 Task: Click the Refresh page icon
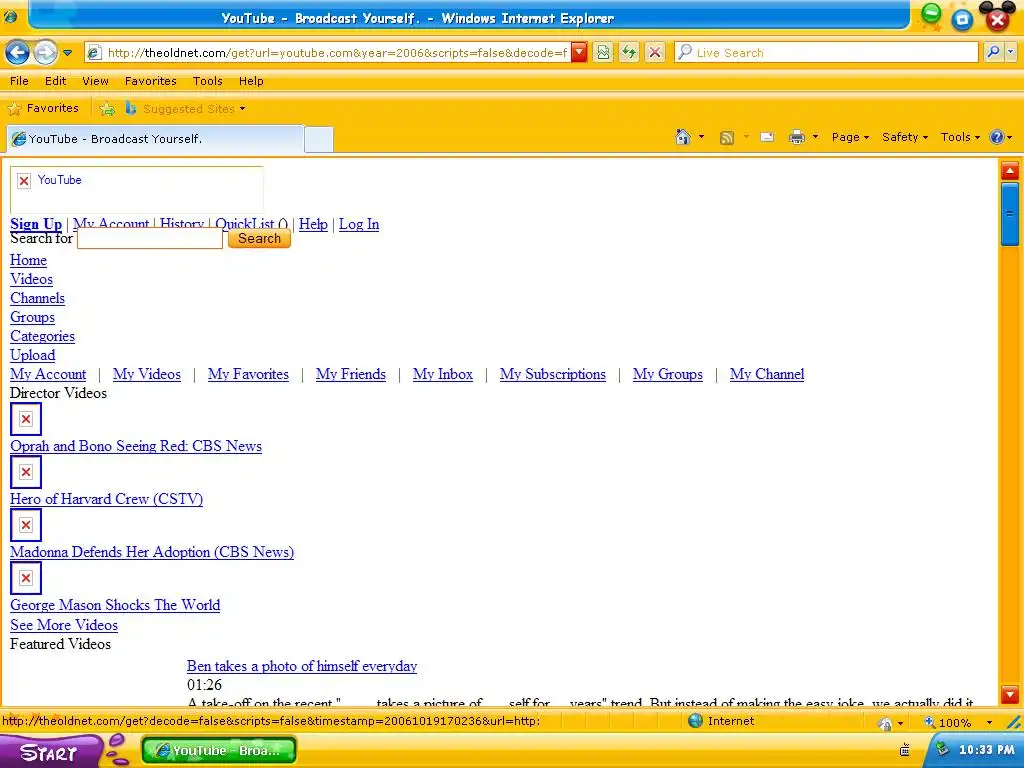tap(629, 53)
